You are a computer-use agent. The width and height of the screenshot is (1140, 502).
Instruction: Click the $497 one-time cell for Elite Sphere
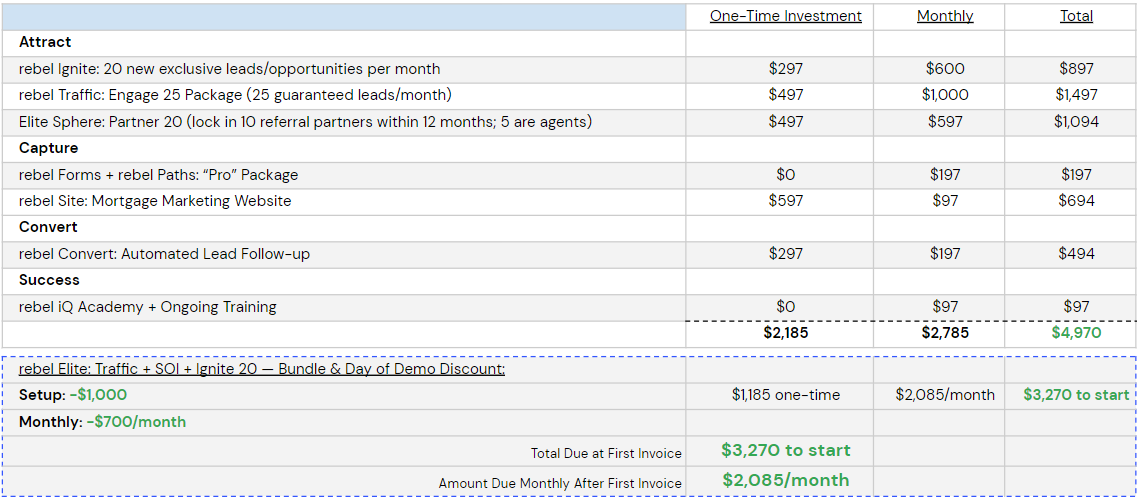tap(785, 122)
